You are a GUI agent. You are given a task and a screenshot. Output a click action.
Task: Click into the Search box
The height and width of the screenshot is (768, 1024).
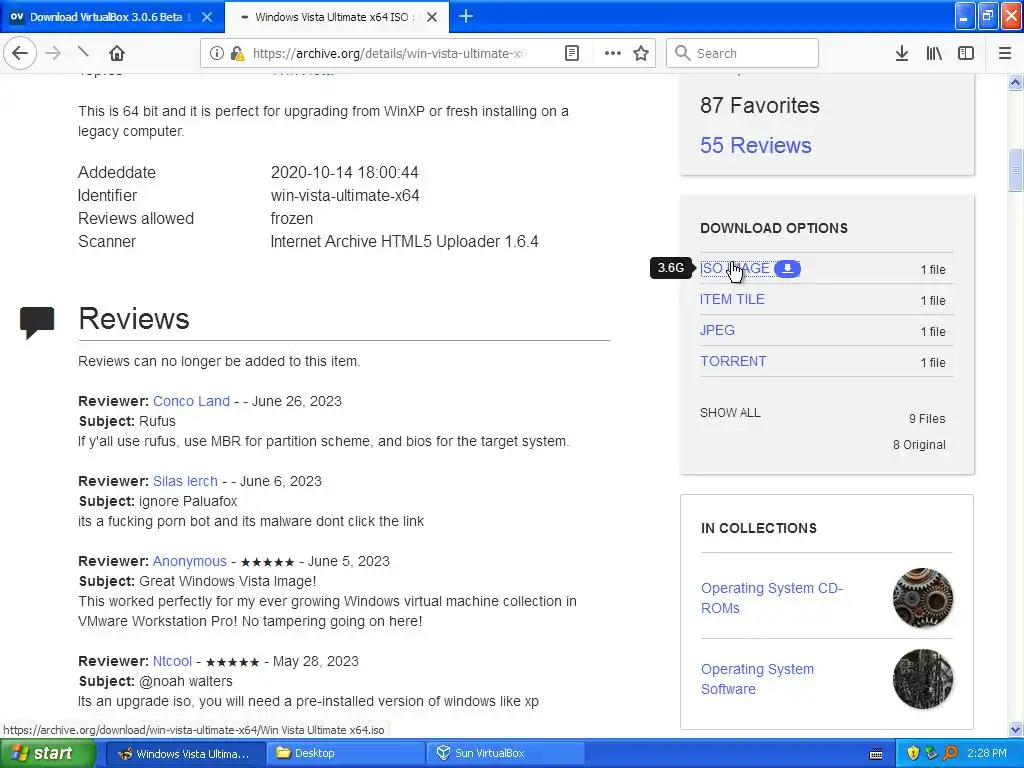click(742, 53)
